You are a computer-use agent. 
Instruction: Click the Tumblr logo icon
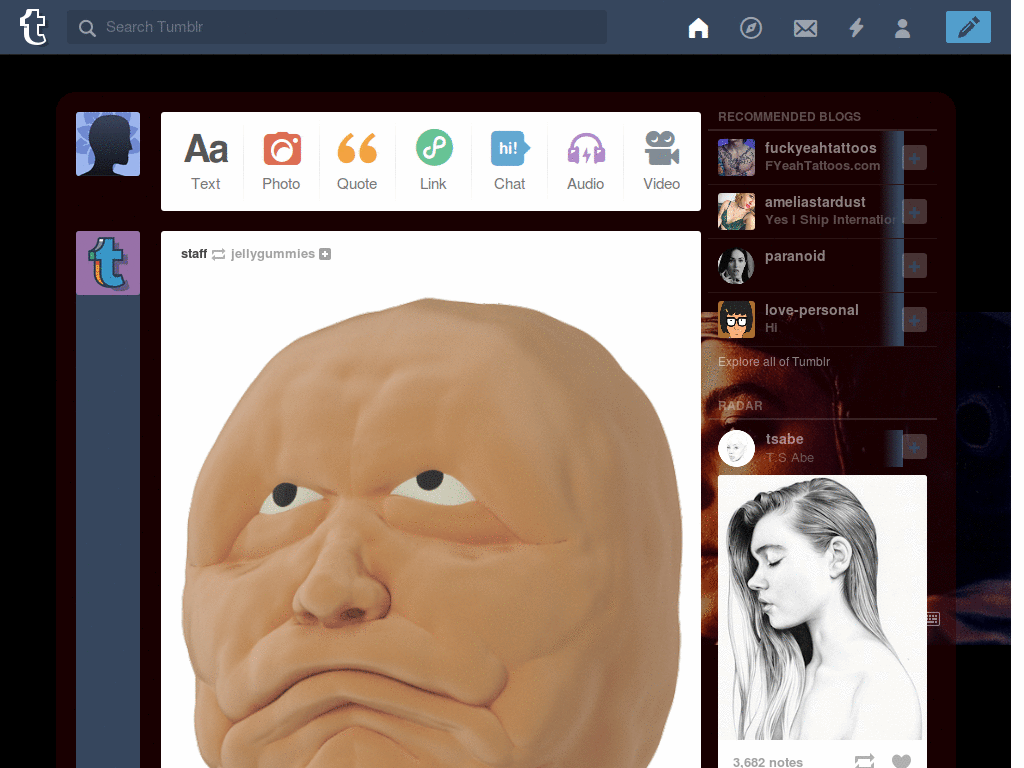click(x=33, y=27)
